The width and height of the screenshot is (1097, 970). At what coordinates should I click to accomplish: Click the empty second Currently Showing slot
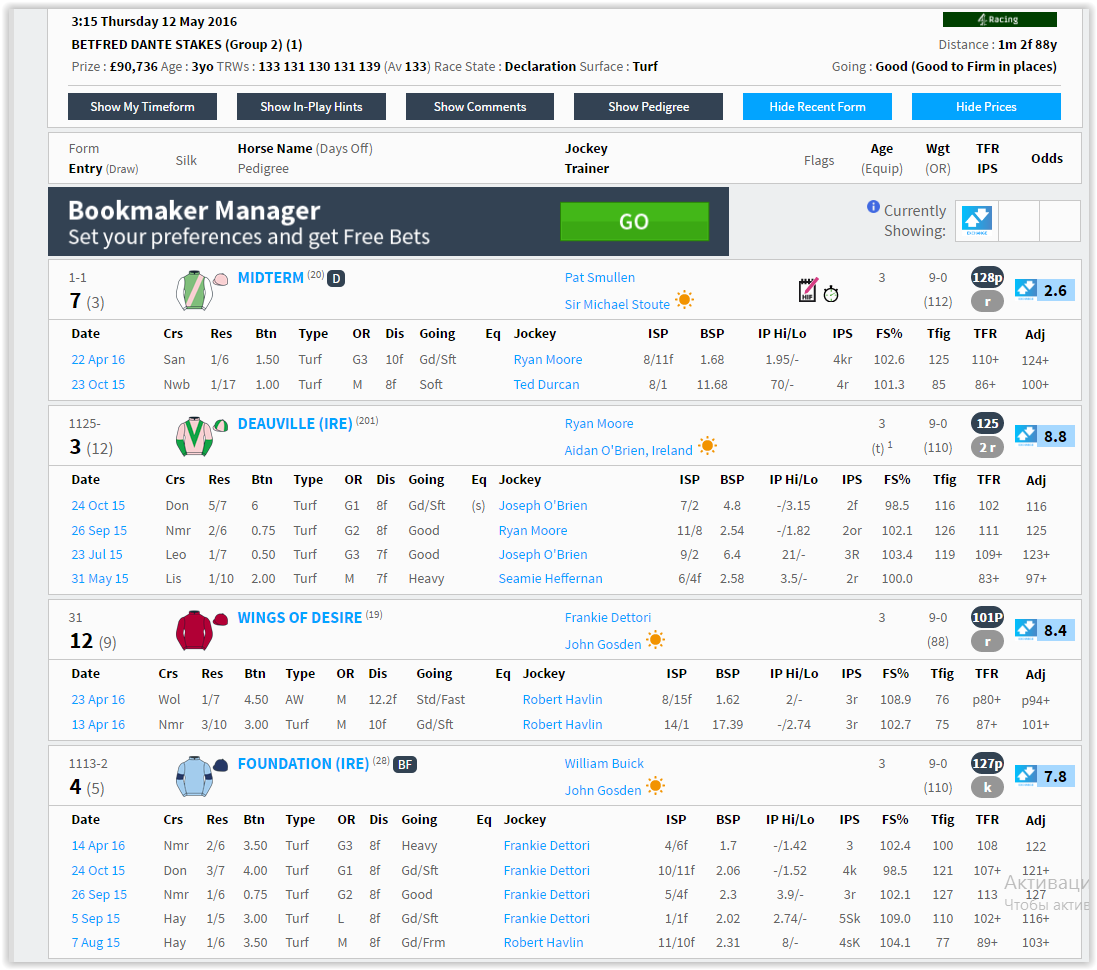point(1019,220)
